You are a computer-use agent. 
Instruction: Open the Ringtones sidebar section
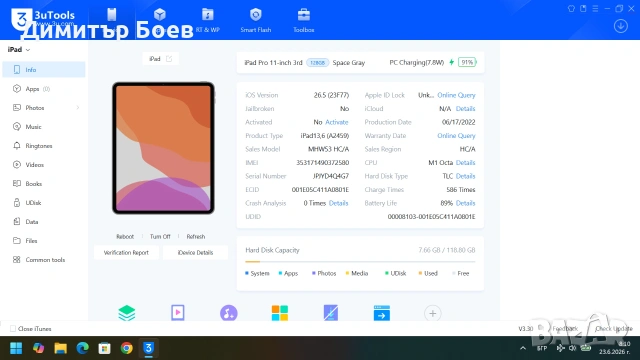[x=44, y=146]
